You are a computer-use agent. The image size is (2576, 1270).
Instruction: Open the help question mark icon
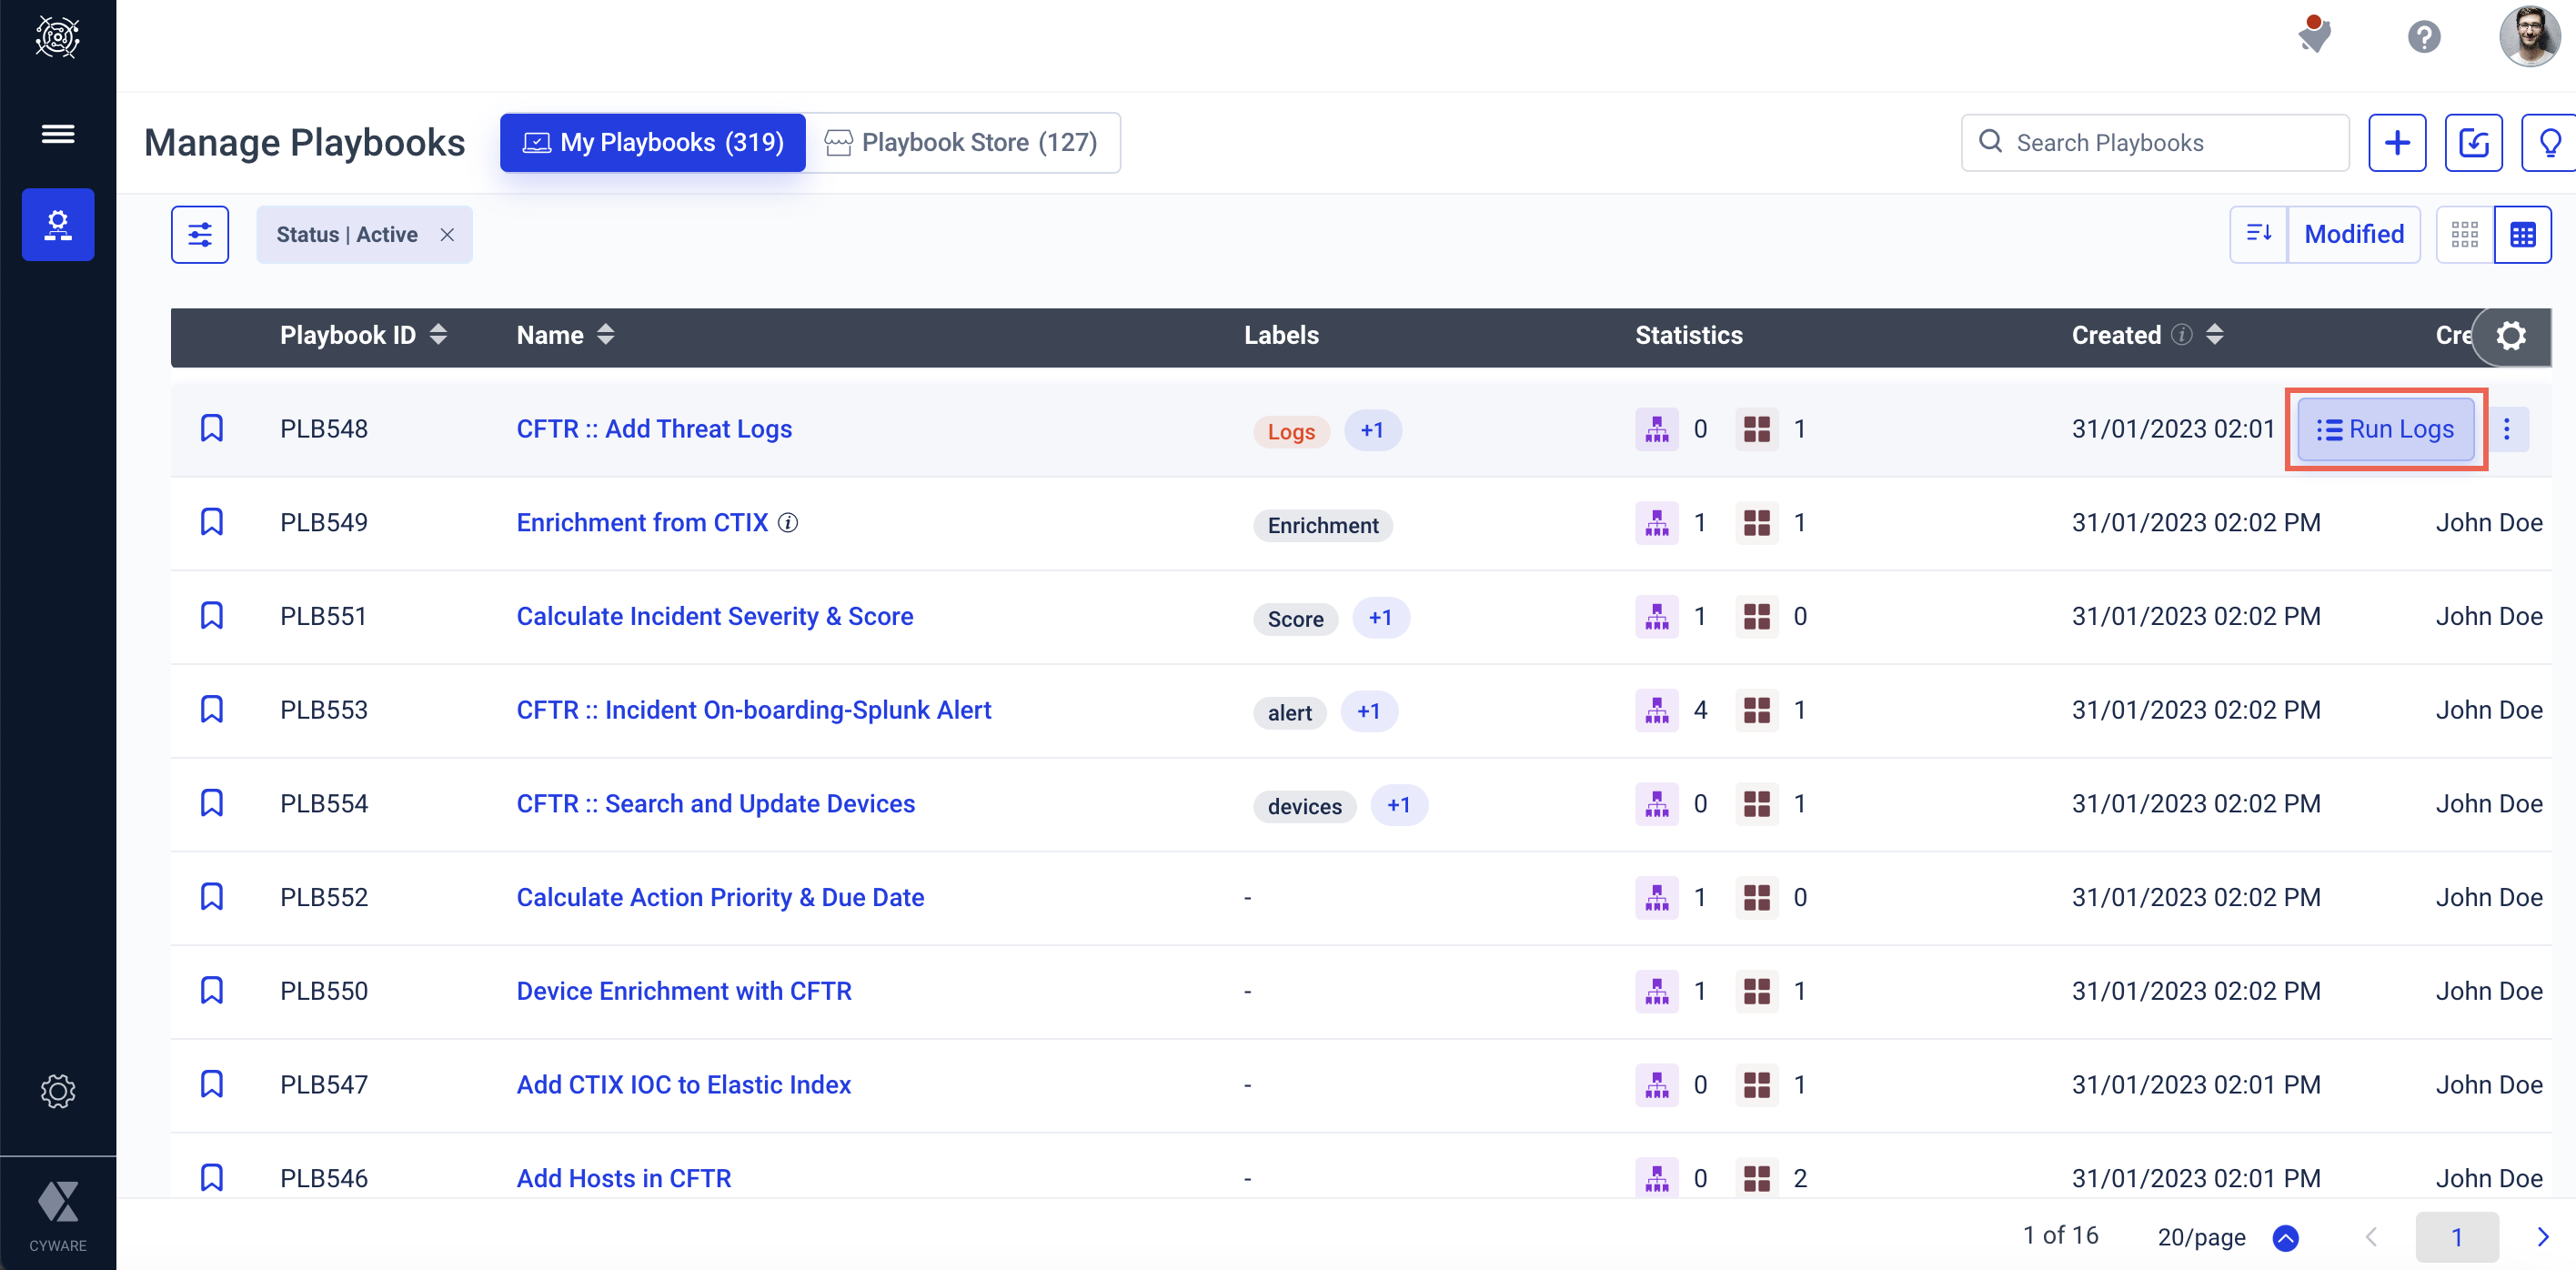click(2423, 38)
